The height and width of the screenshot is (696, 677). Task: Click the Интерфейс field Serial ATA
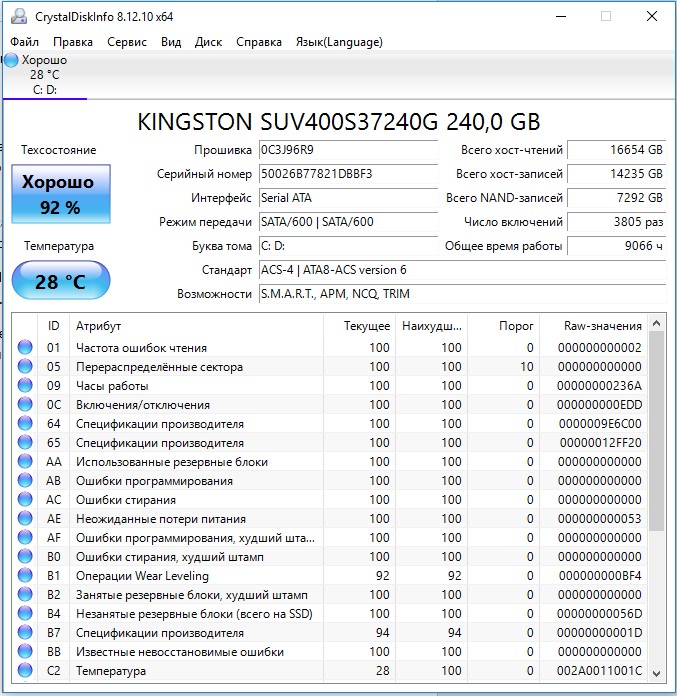(348, 198)
